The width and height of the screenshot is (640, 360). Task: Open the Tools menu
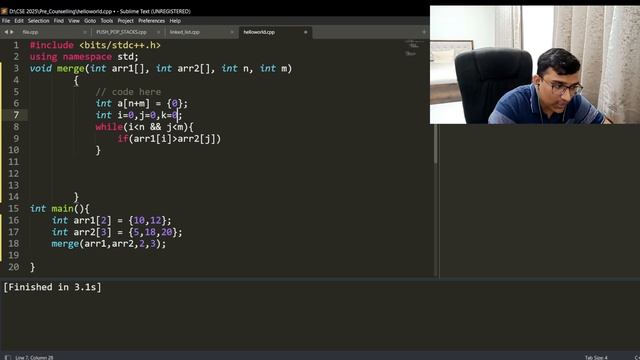107,21
